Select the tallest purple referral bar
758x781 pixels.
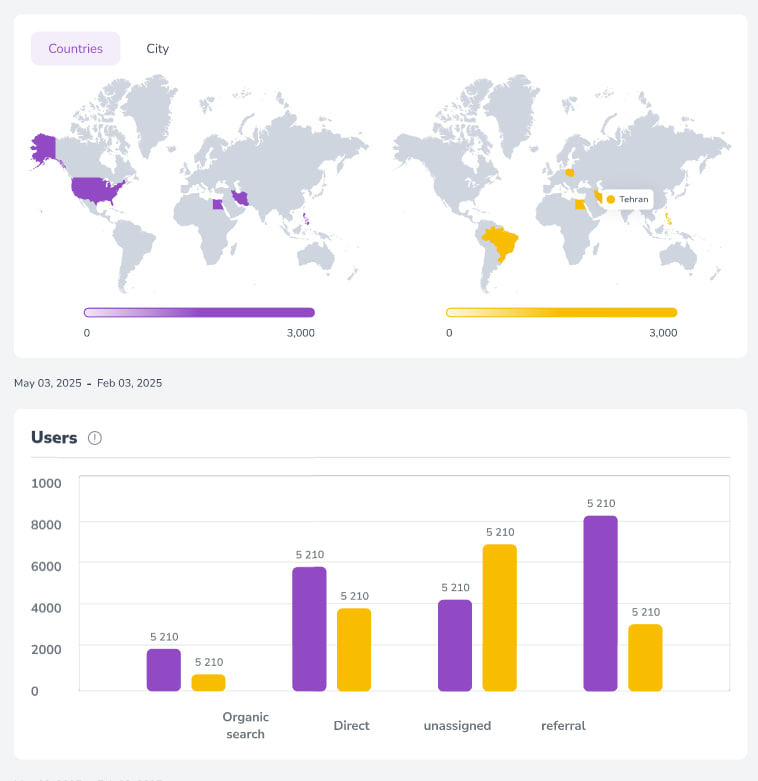pos(600,603)
